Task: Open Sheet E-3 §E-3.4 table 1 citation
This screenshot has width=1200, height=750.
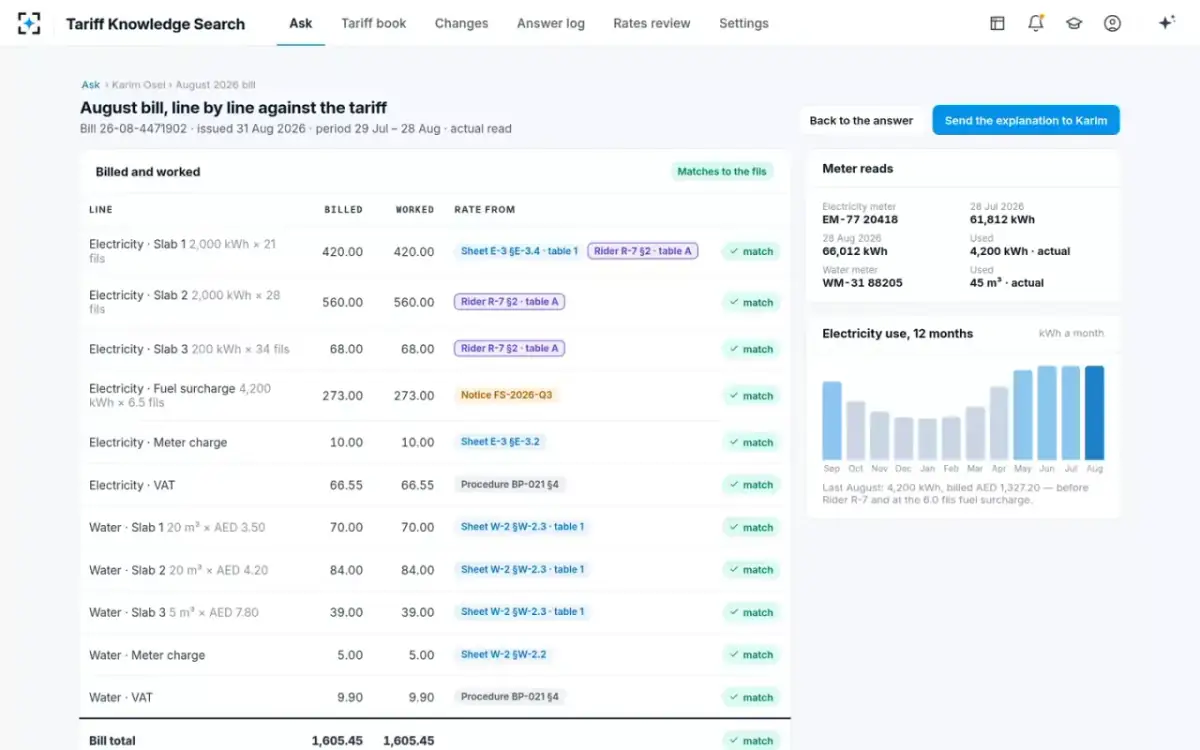Action: click(519, 251)
